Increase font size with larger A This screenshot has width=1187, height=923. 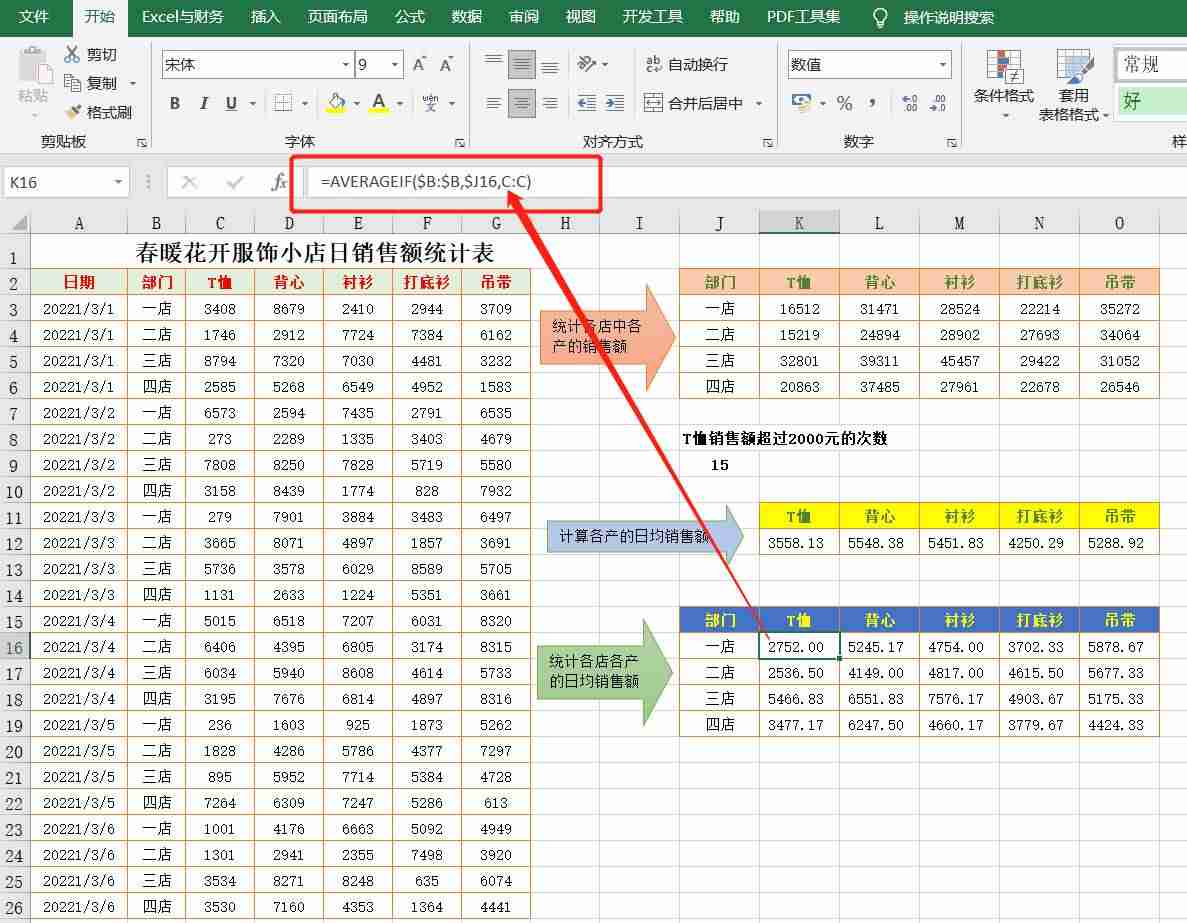(419, 64)
